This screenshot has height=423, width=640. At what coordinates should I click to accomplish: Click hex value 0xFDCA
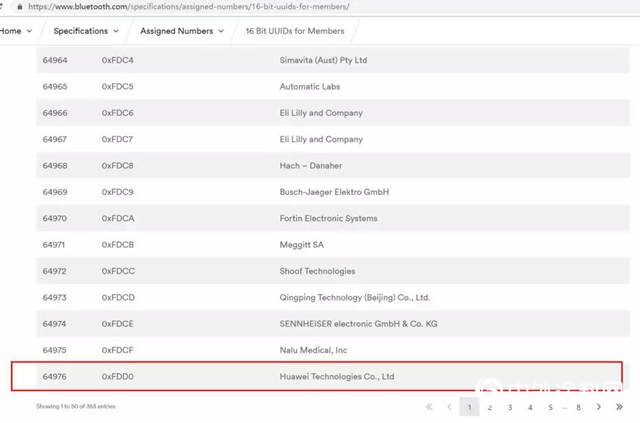[118, 218]
